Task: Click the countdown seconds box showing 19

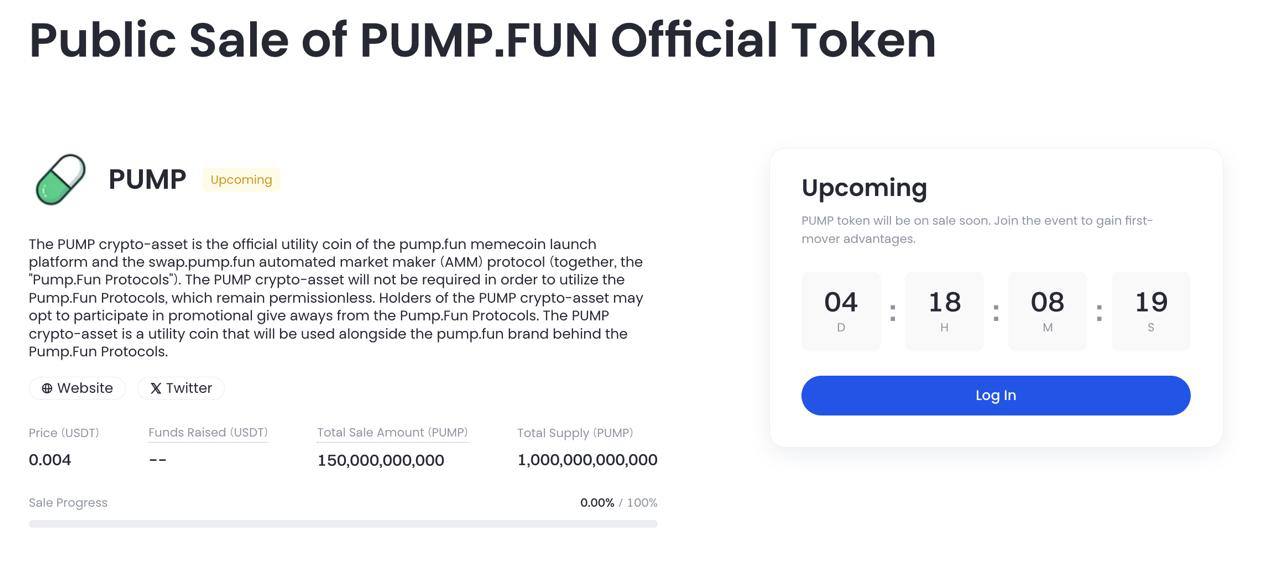Action: click(1151, 311)
